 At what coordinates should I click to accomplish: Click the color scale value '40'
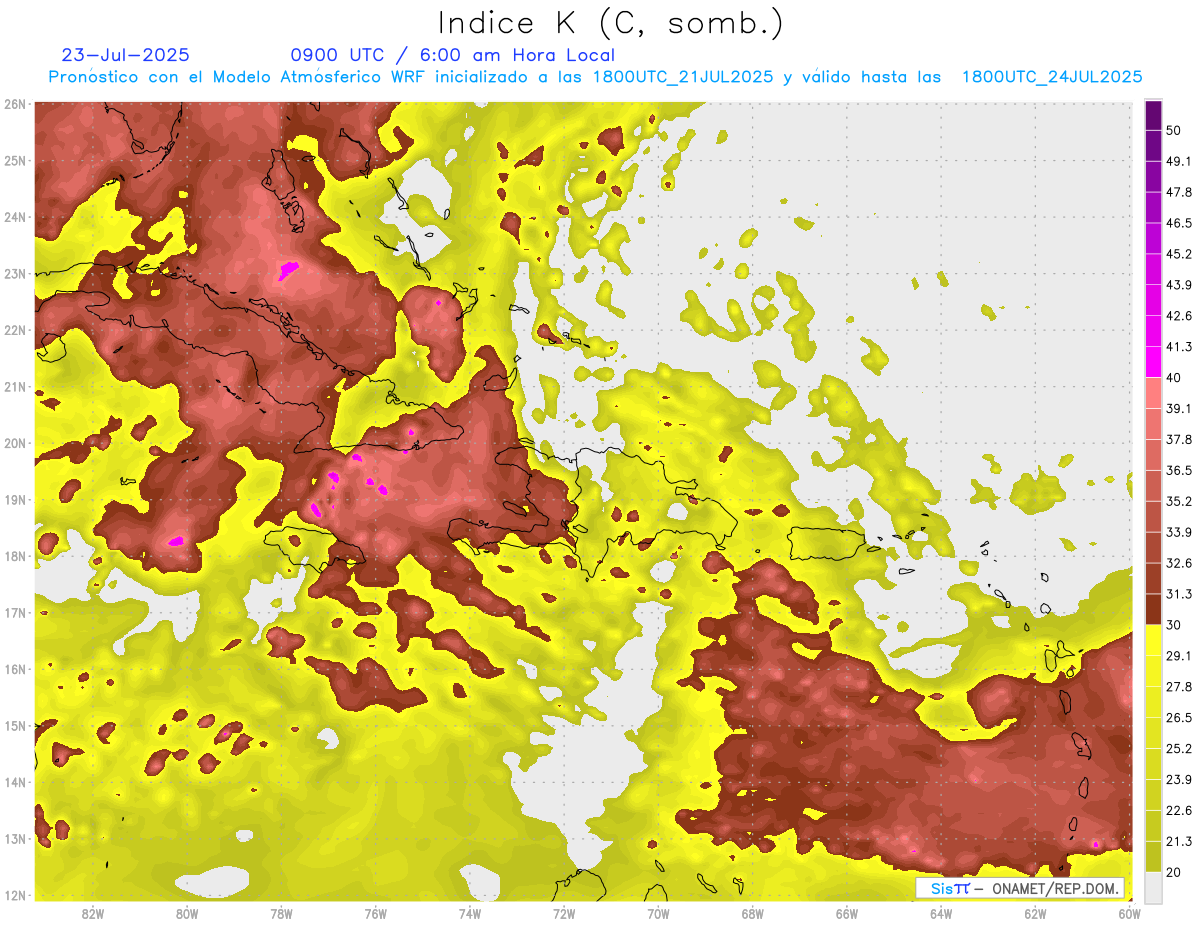coord(1173,377)
